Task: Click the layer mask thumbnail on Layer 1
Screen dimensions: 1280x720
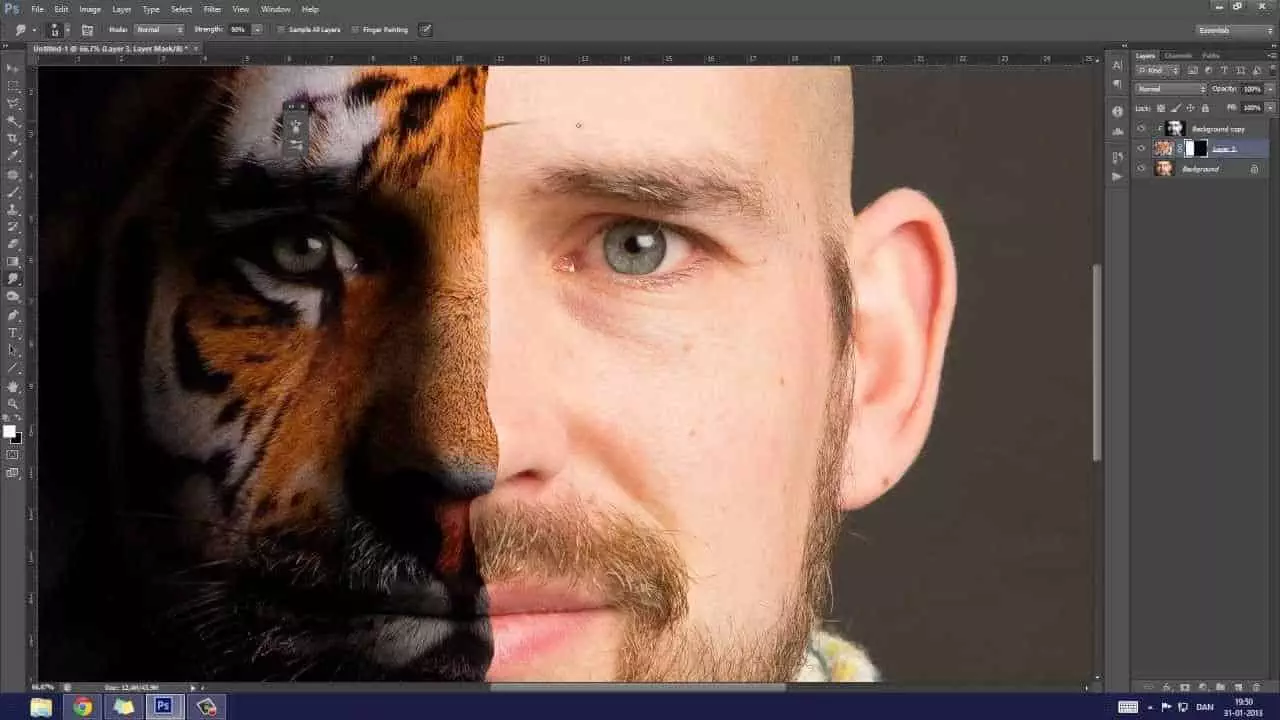Action: (x=1195, y=147)
